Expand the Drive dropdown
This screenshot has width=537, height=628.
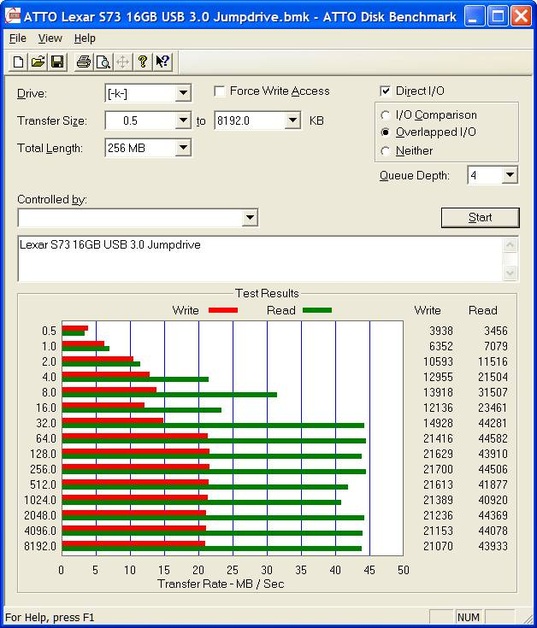[183, 93]
